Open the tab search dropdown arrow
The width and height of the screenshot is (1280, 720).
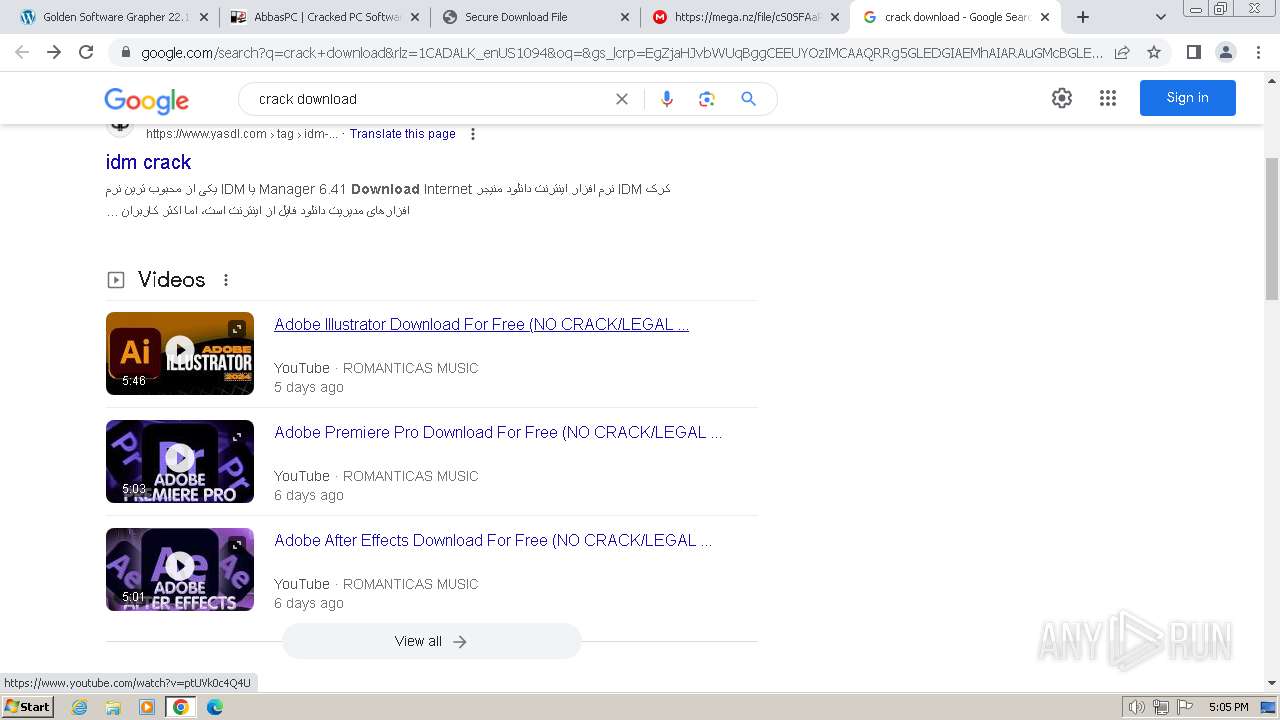pyautogui.click(x=1161, y=17)
